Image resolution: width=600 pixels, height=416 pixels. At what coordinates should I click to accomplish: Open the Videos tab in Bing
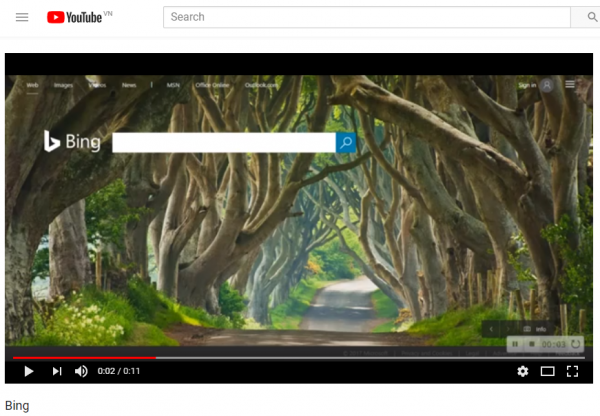click(97, 85)
